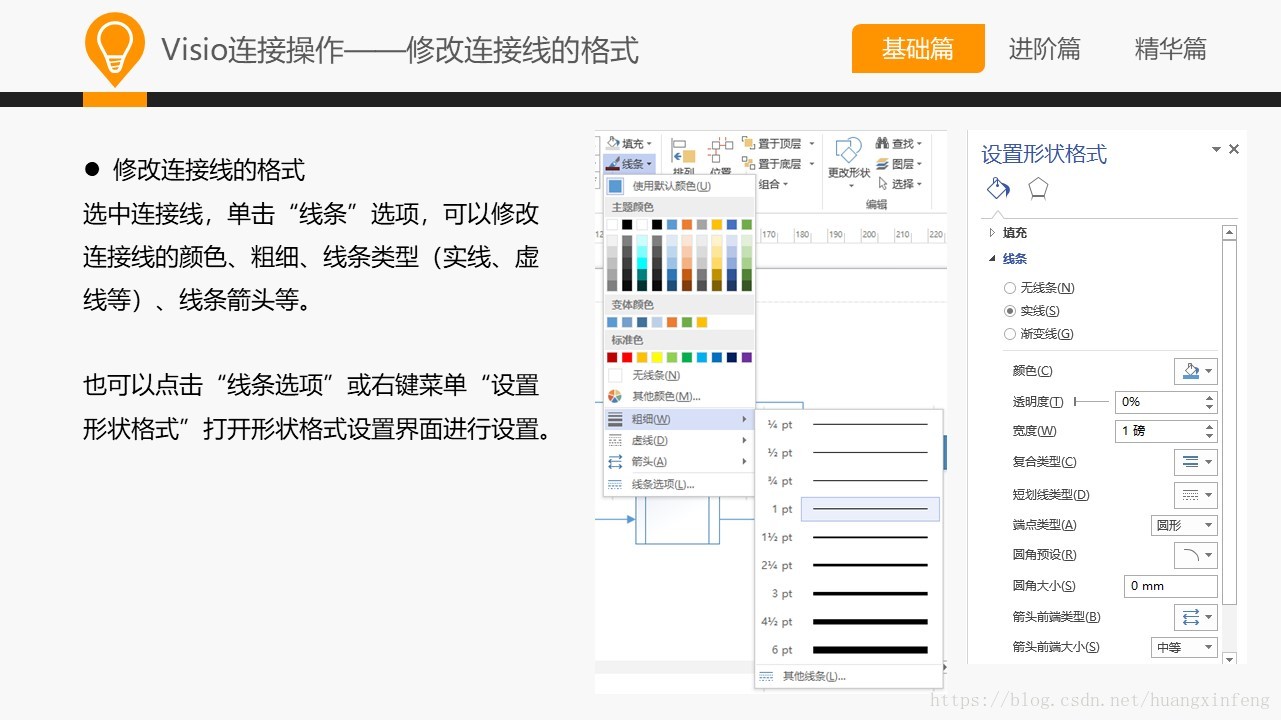1281x720 pixels.
Task: Click the 更改形状 change shape icon
Action: pos(849,152)
